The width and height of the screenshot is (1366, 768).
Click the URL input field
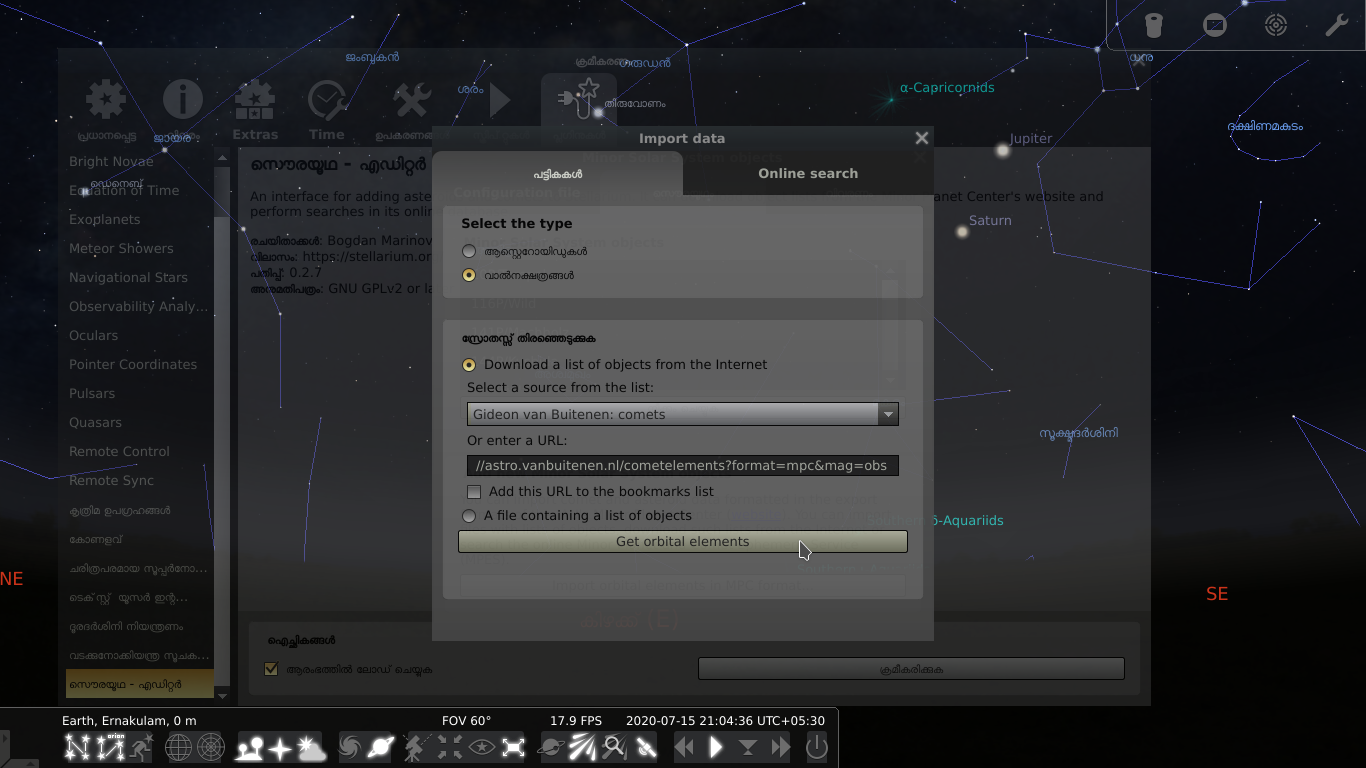click(682, 465)
